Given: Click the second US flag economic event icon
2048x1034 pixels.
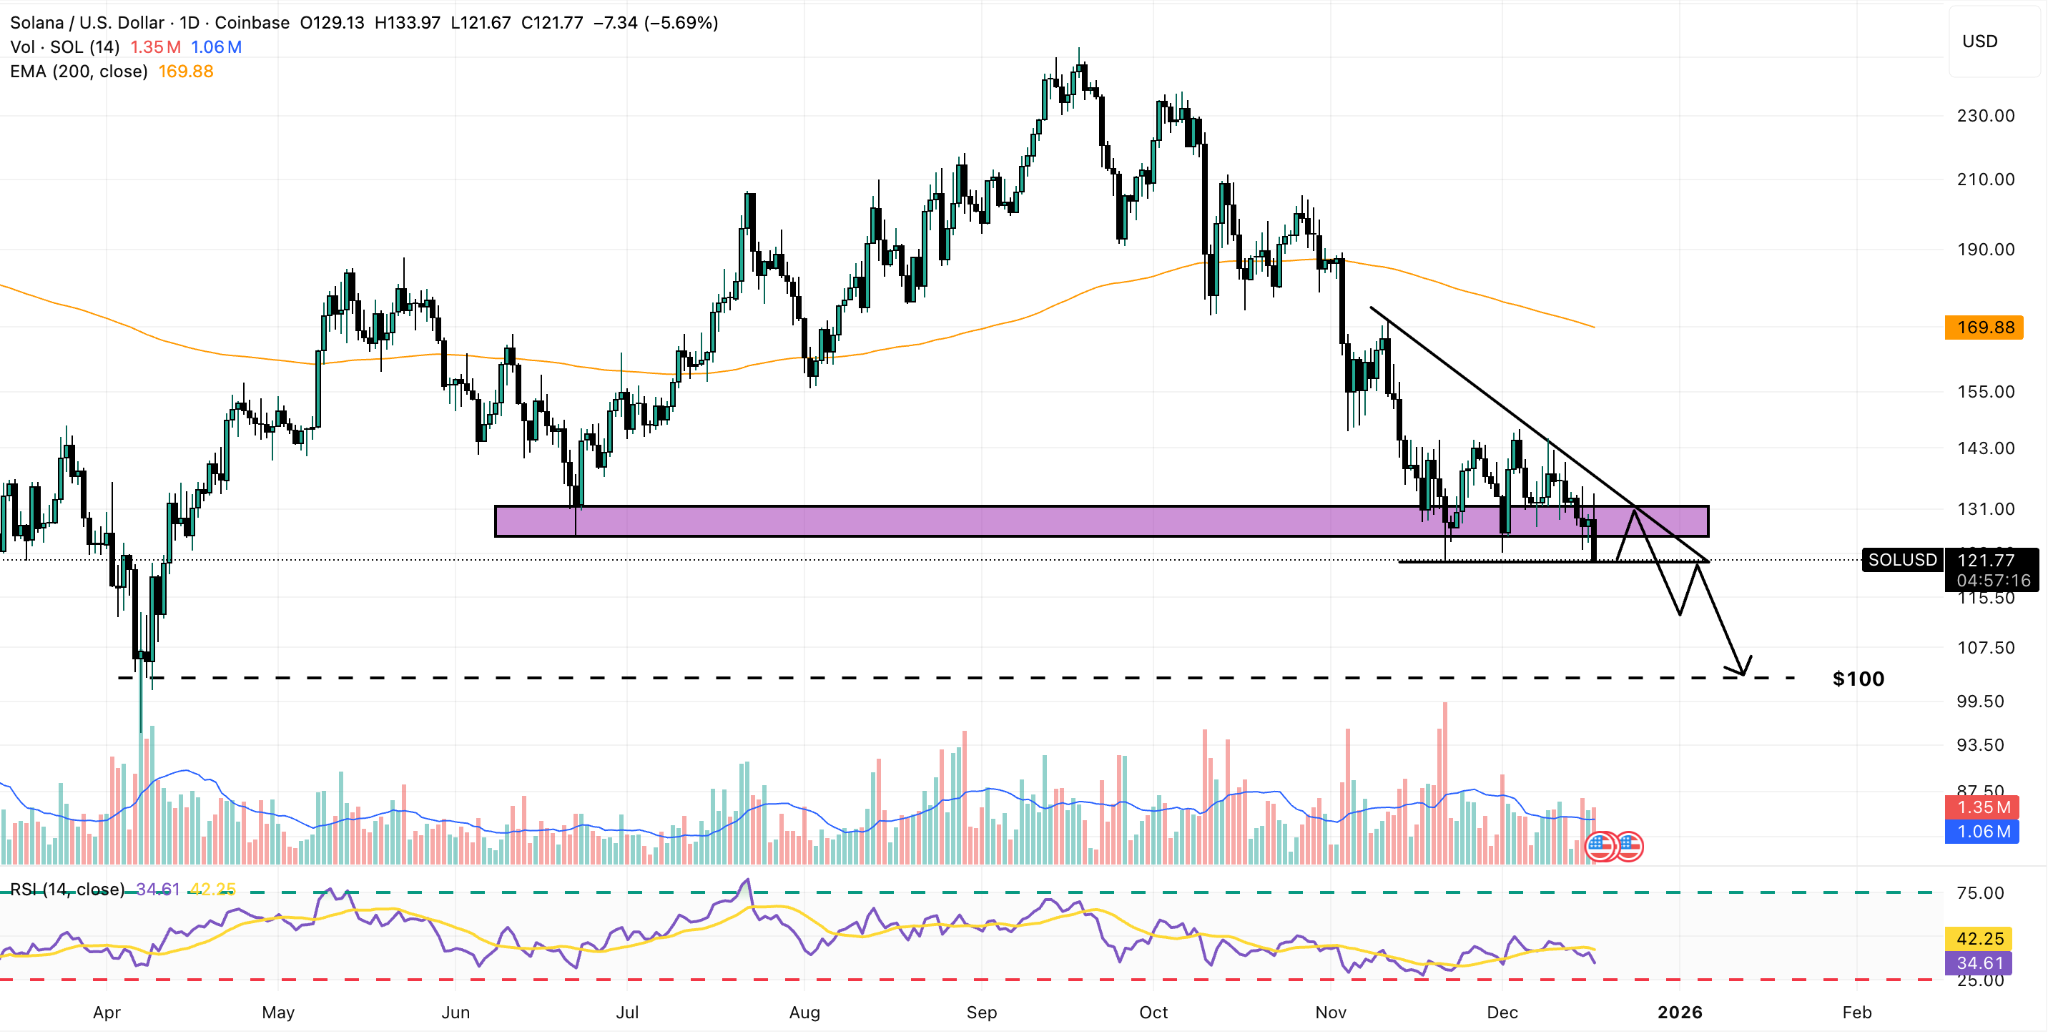Looking at the screenshot, I should tap(1630, 847).
